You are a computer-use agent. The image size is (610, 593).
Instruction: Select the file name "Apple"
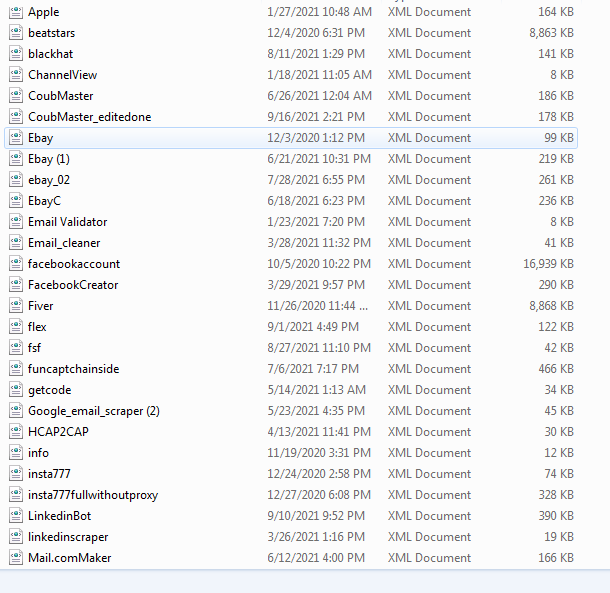coord(44,12)
